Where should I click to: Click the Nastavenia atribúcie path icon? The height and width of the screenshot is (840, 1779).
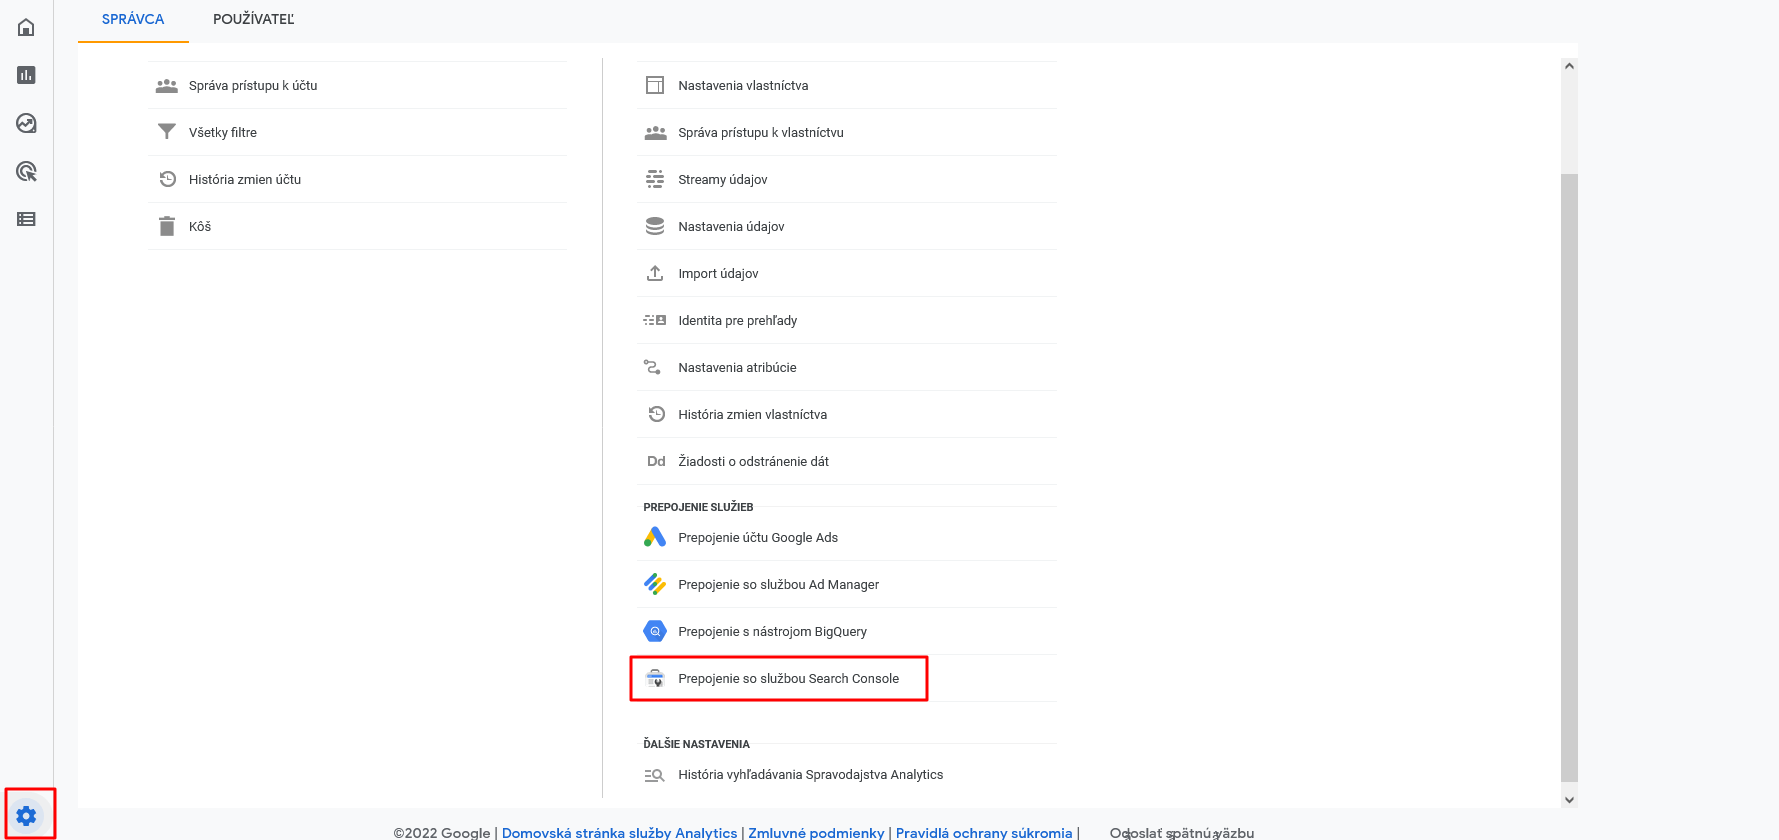[x=652, y=367]
